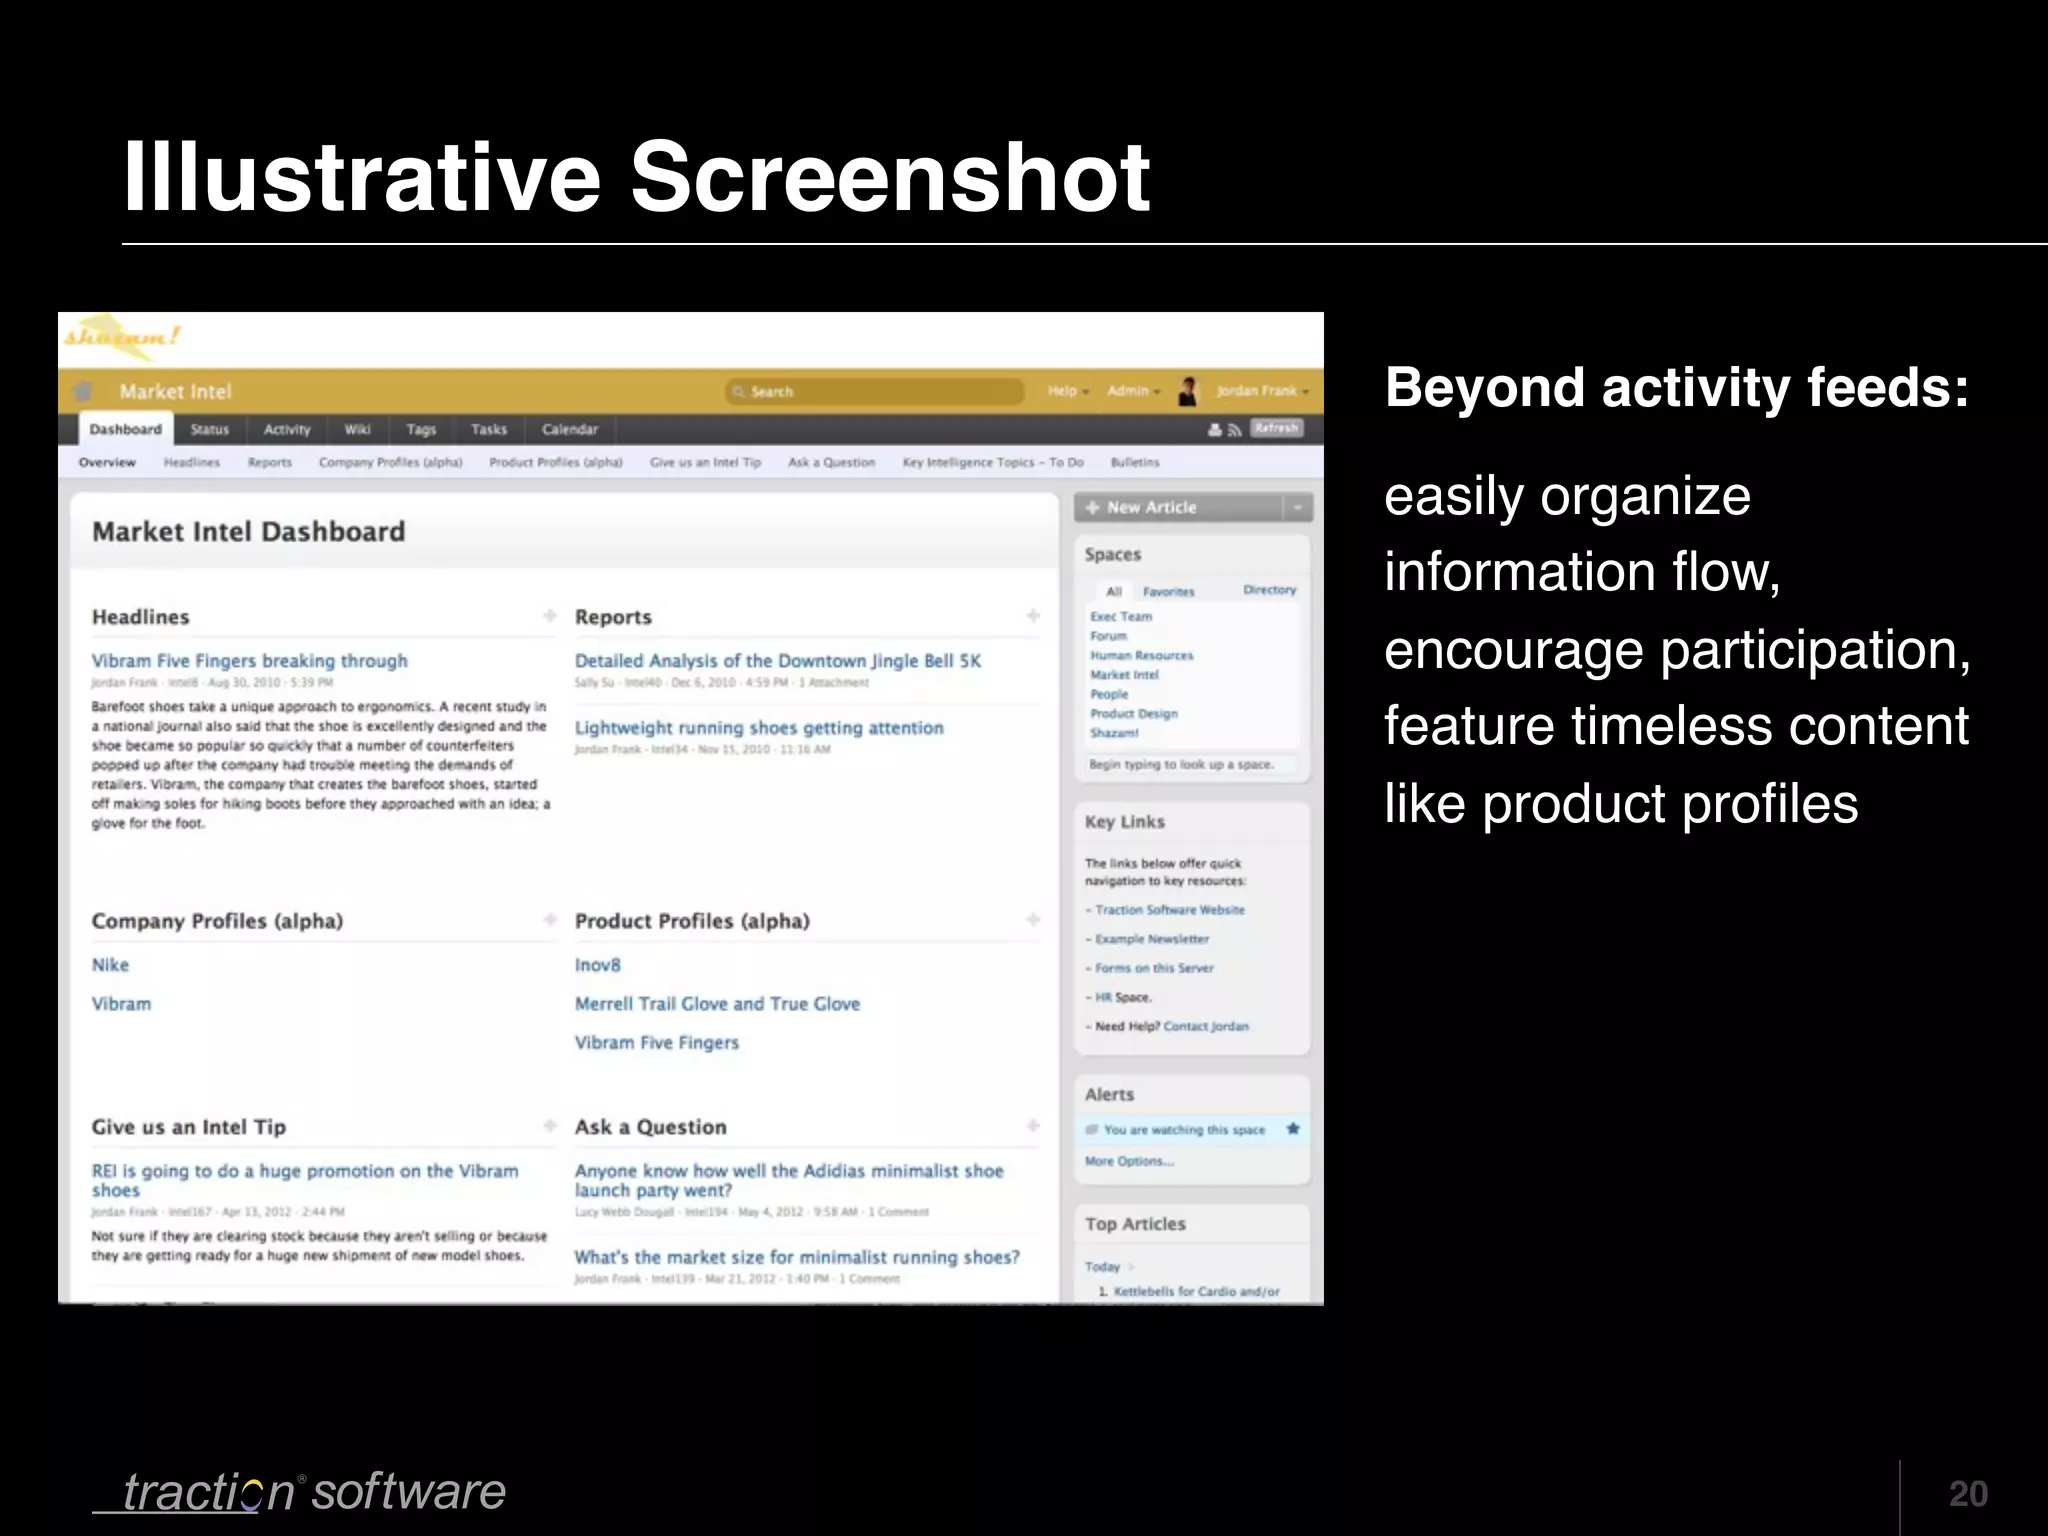Open the Product Design space

click(x=1134, y=714)
